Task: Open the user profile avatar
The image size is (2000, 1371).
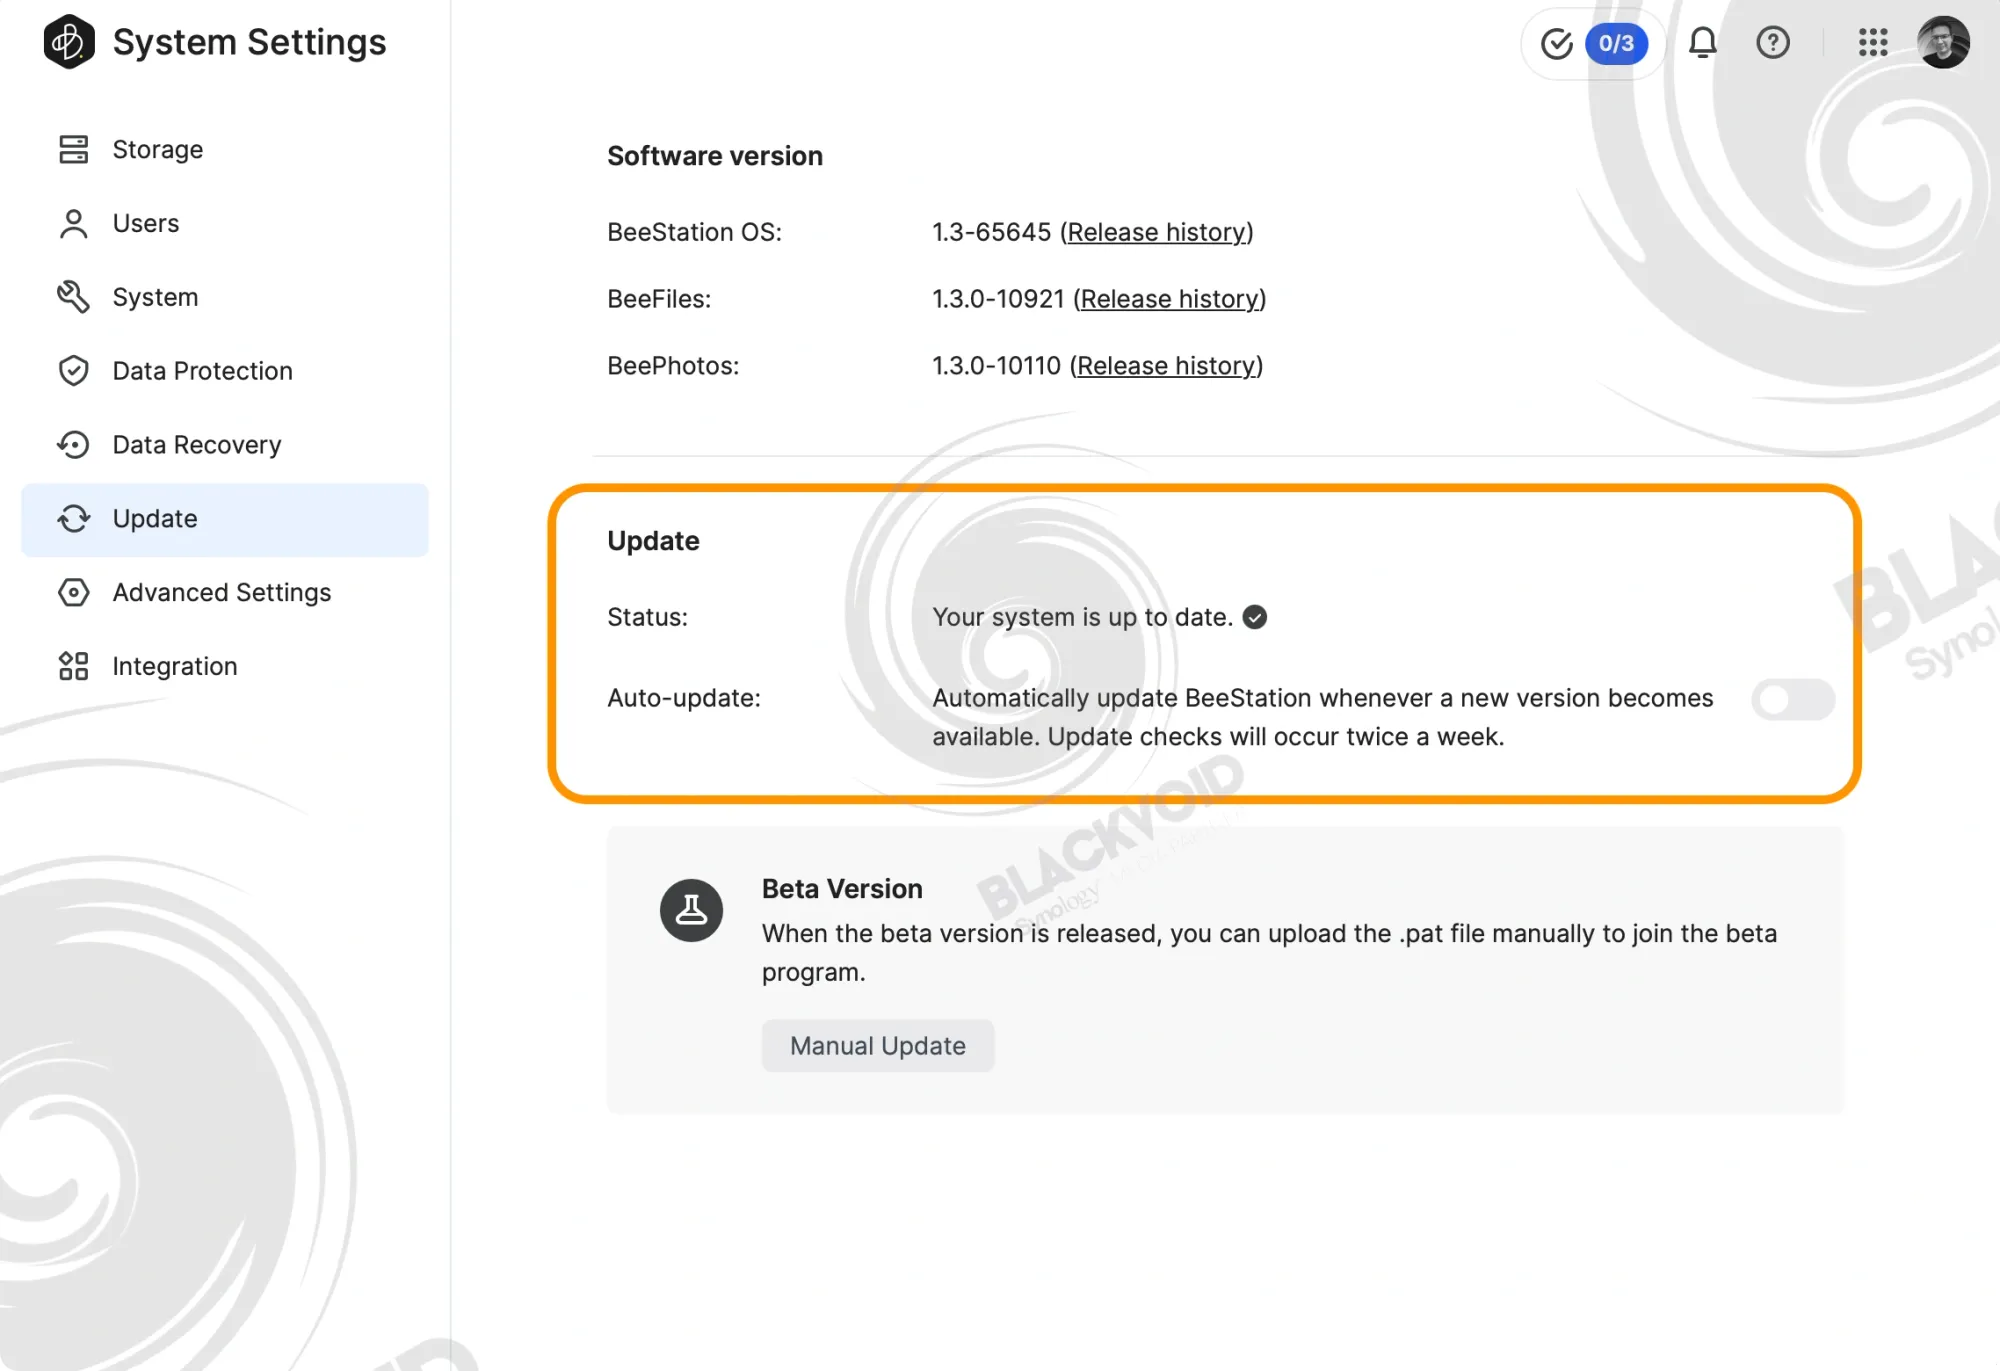Action: pos(1943,42)
